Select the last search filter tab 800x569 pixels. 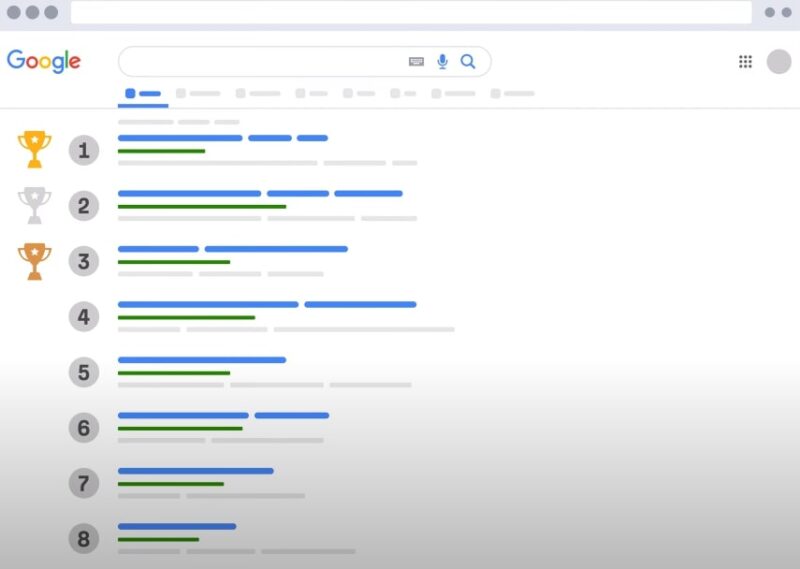512,93
